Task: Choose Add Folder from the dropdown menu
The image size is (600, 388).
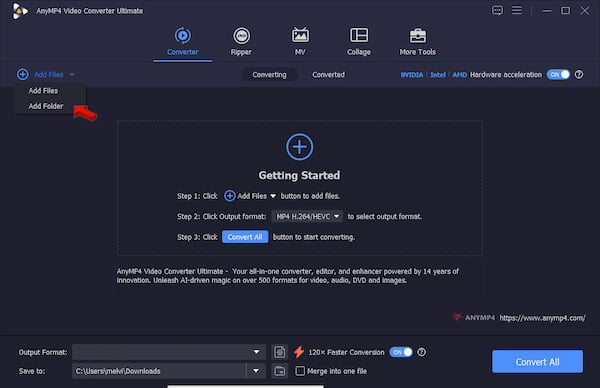Action: coord(46,106)
